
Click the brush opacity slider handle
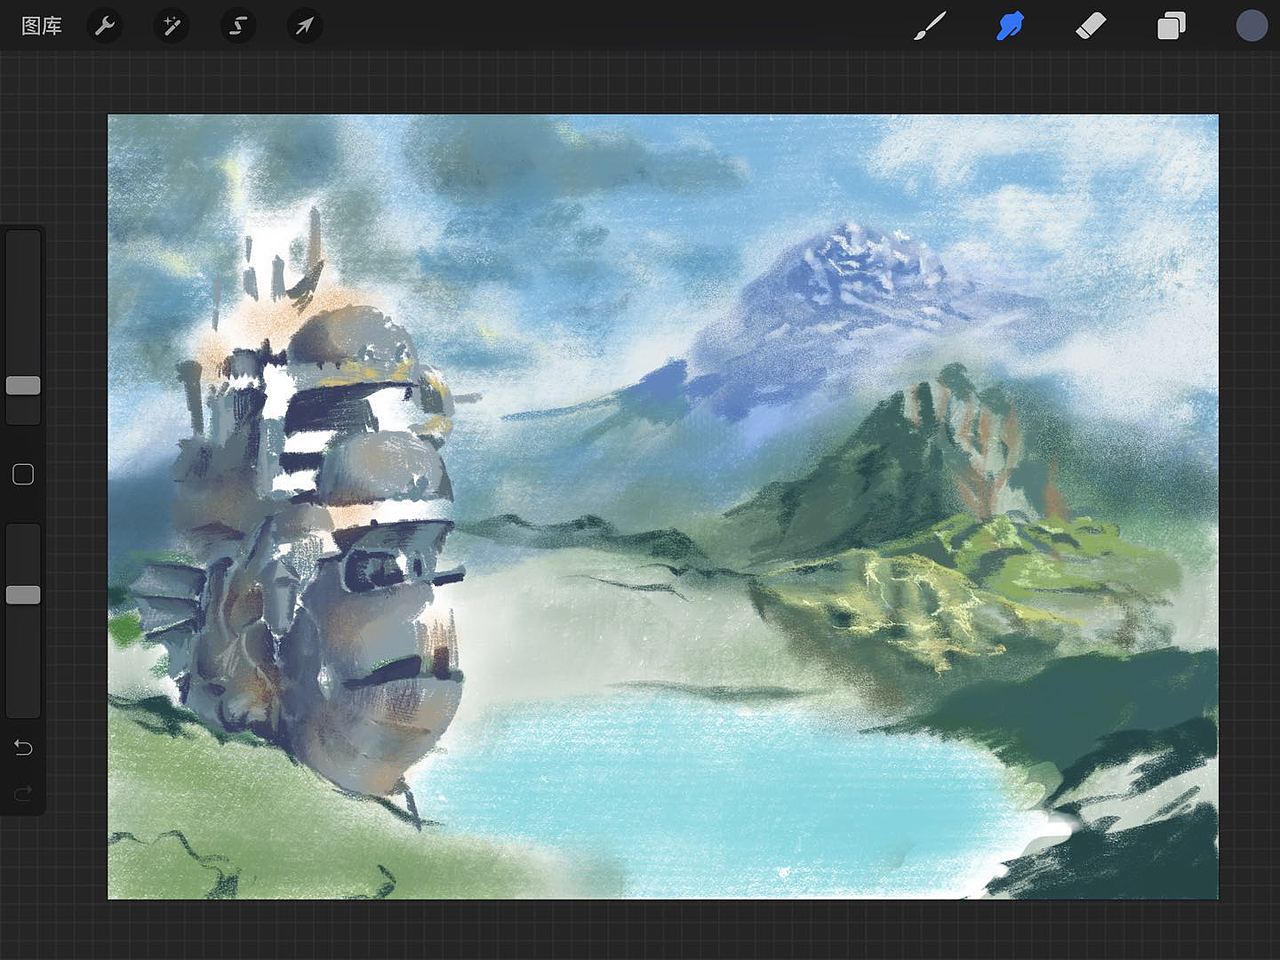(x=23, y=595)
